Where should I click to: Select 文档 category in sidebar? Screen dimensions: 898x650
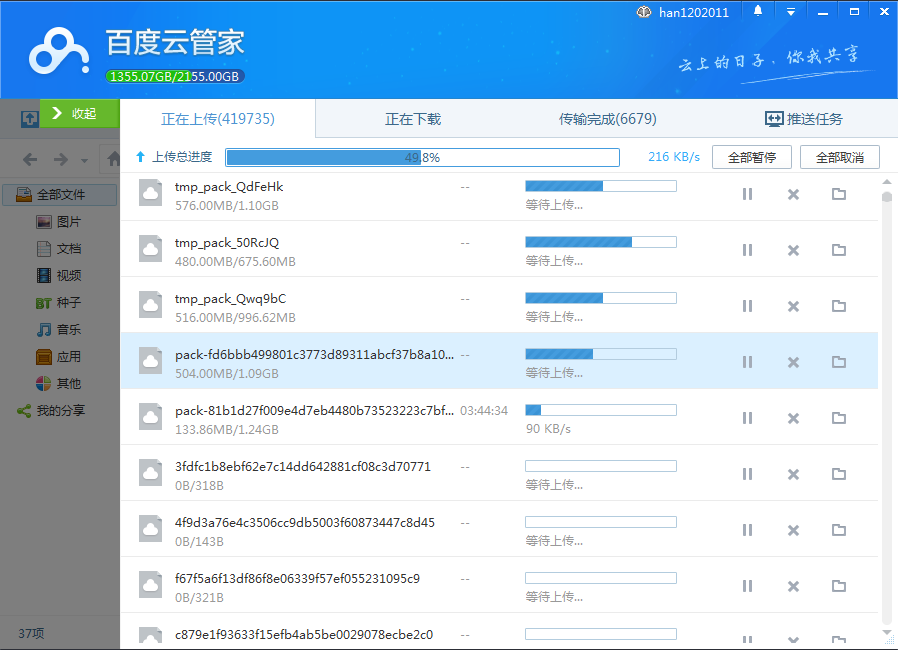pyautogui.click(x=58, y=249)
